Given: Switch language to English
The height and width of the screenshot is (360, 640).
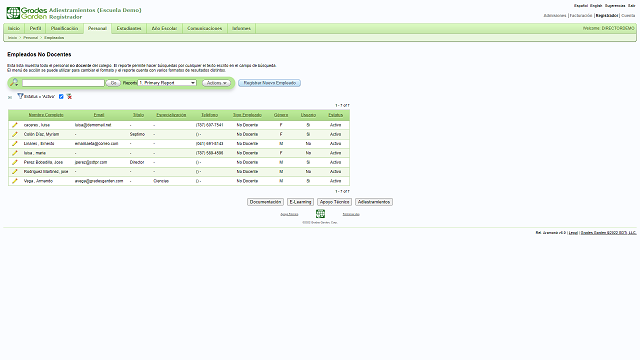Looking at the screenshot, I should [x=596, y=6].
